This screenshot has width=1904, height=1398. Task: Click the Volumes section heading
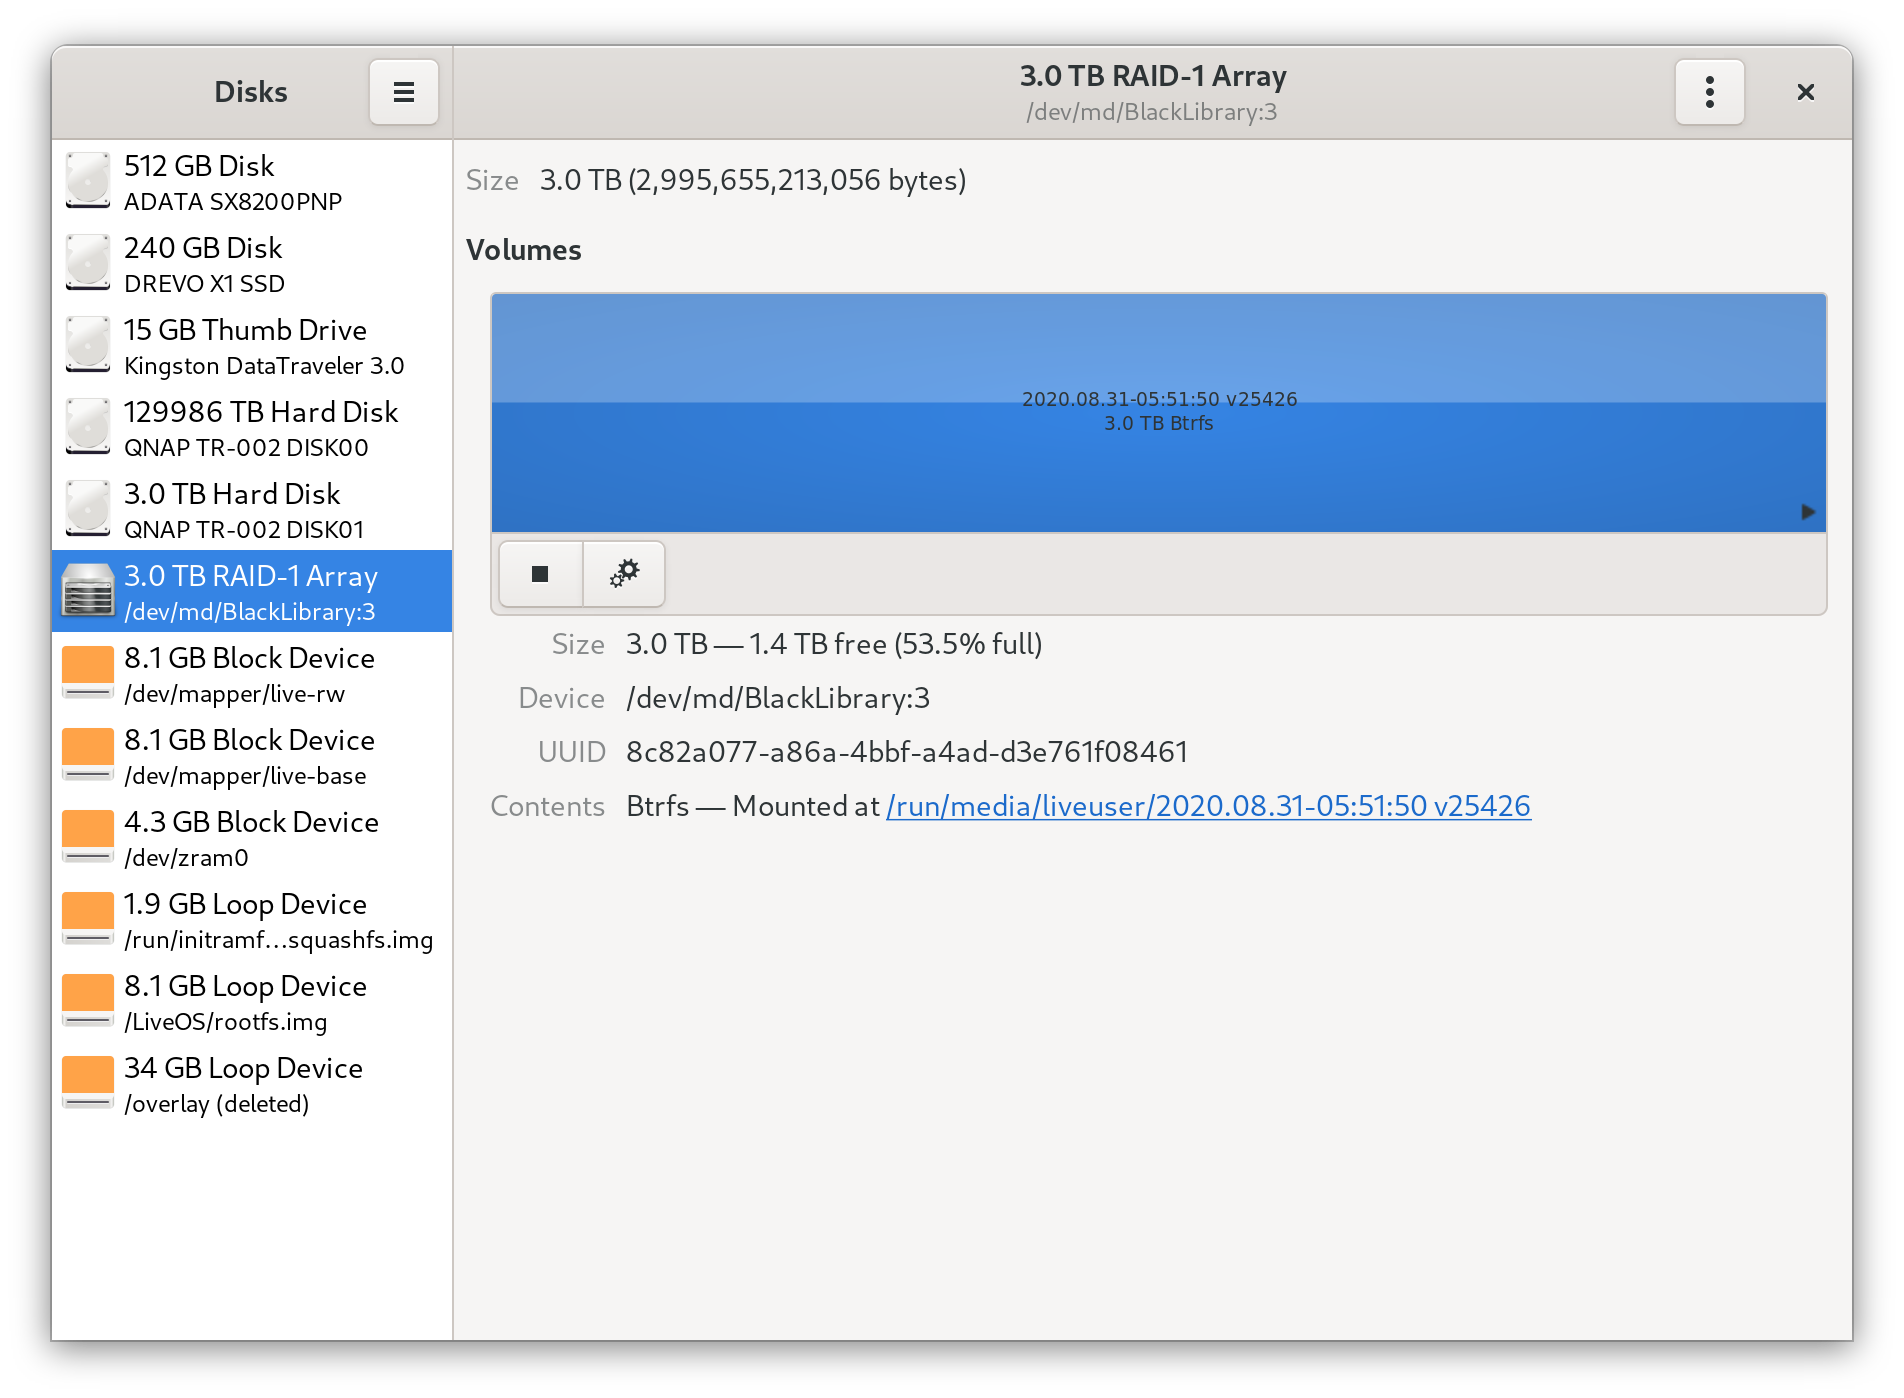tap(524, 250)
